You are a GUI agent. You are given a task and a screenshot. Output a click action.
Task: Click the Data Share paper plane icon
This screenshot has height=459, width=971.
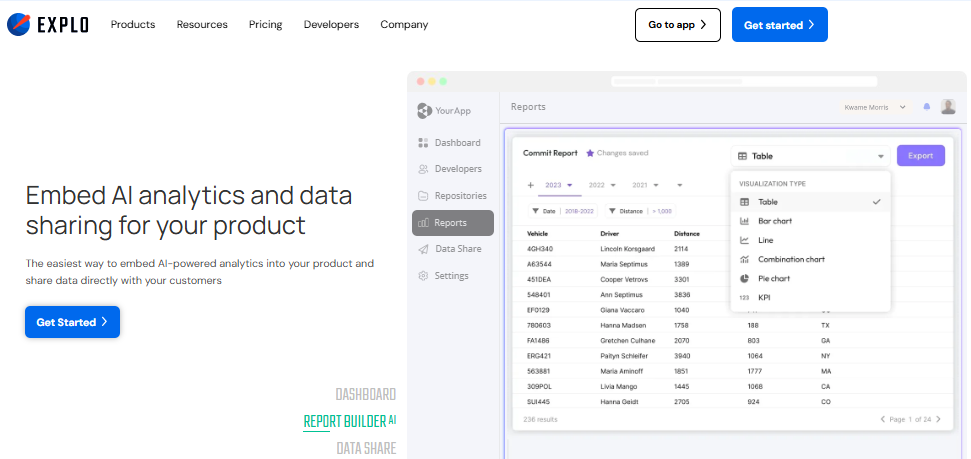click(x=424, y=249)
